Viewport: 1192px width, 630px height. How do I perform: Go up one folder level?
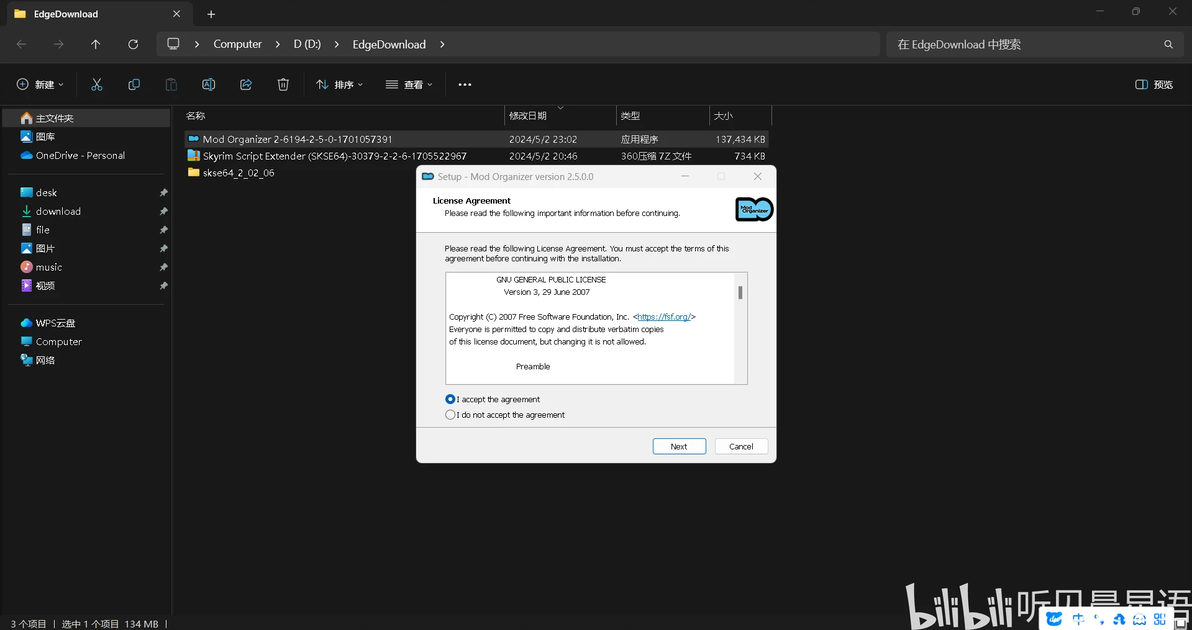point(96,44)
